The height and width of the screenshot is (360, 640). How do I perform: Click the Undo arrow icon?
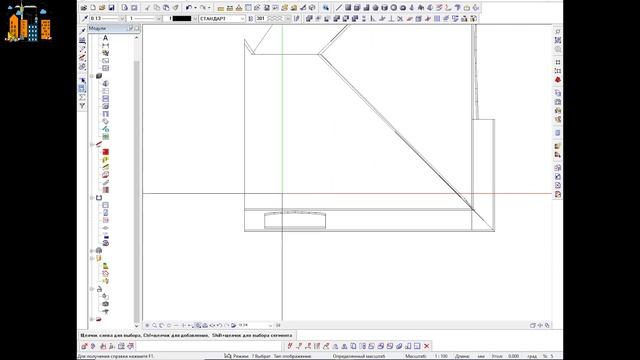pos(189,8)
